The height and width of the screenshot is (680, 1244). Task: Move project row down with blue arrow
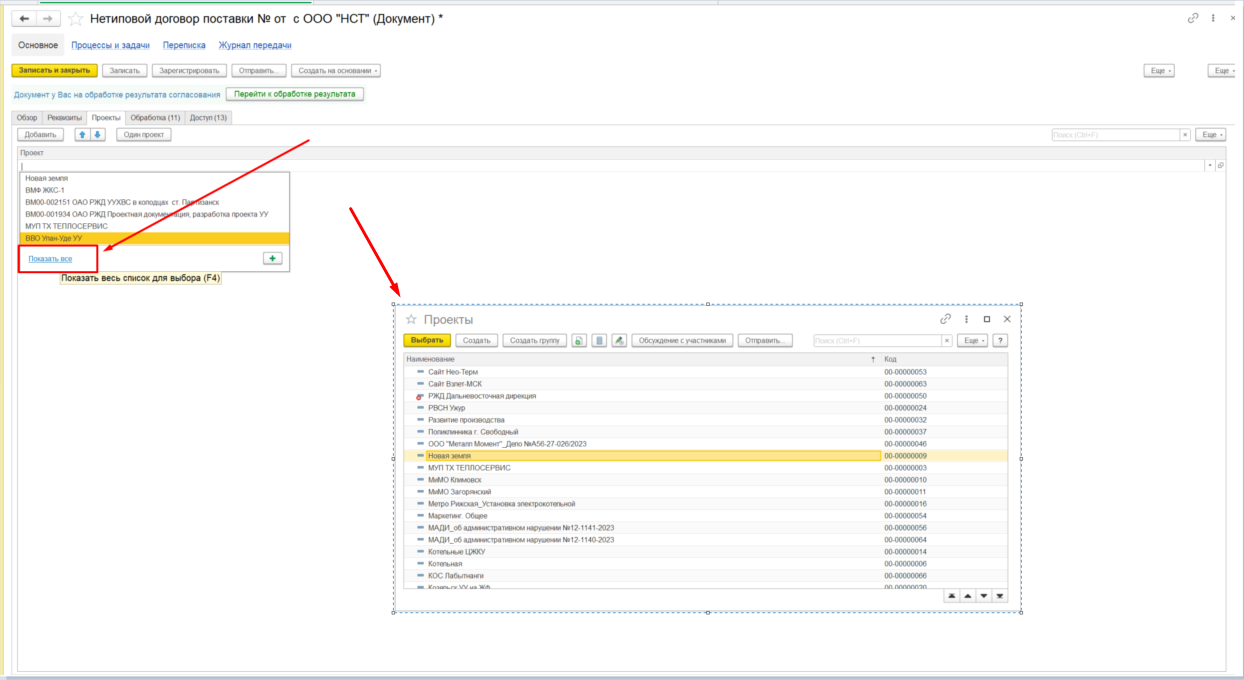click(x=97, y=134)
